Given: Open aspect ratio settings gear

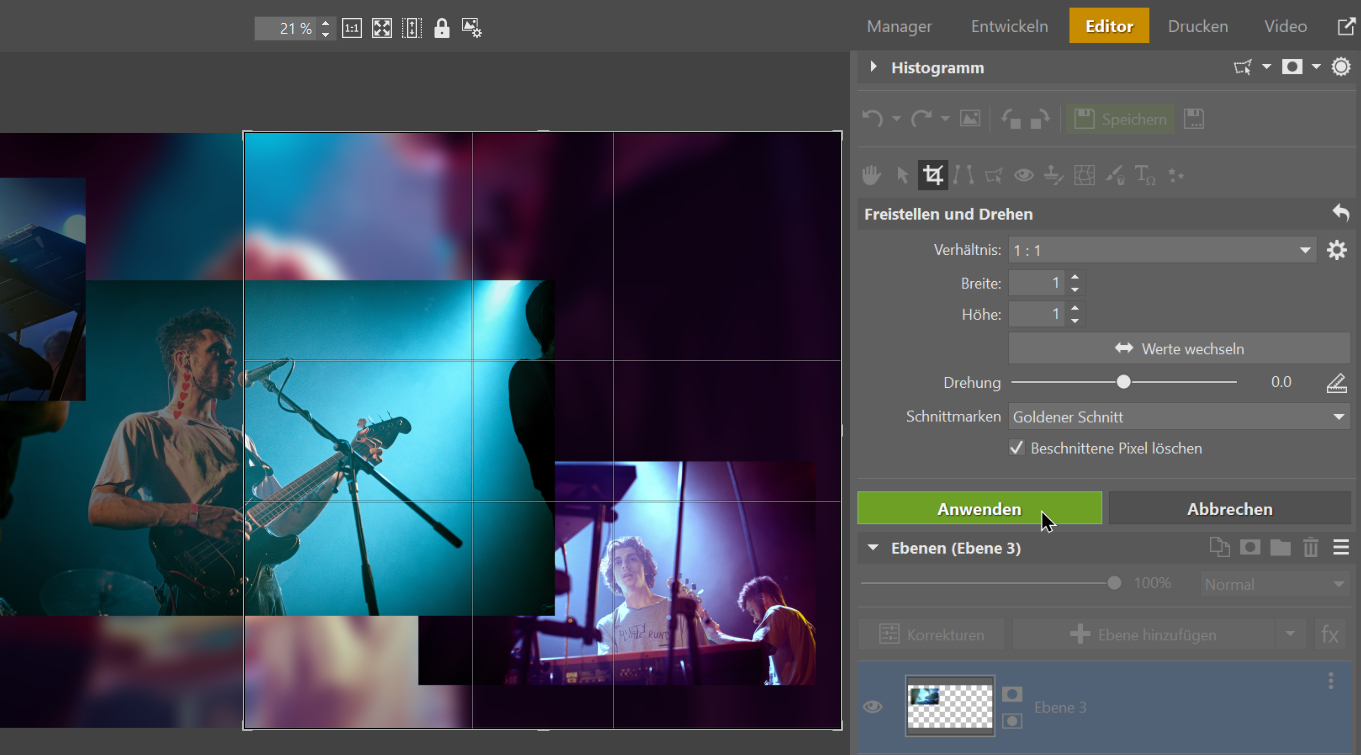Looking at the screenshot, I should click(x=1336, y=250).
